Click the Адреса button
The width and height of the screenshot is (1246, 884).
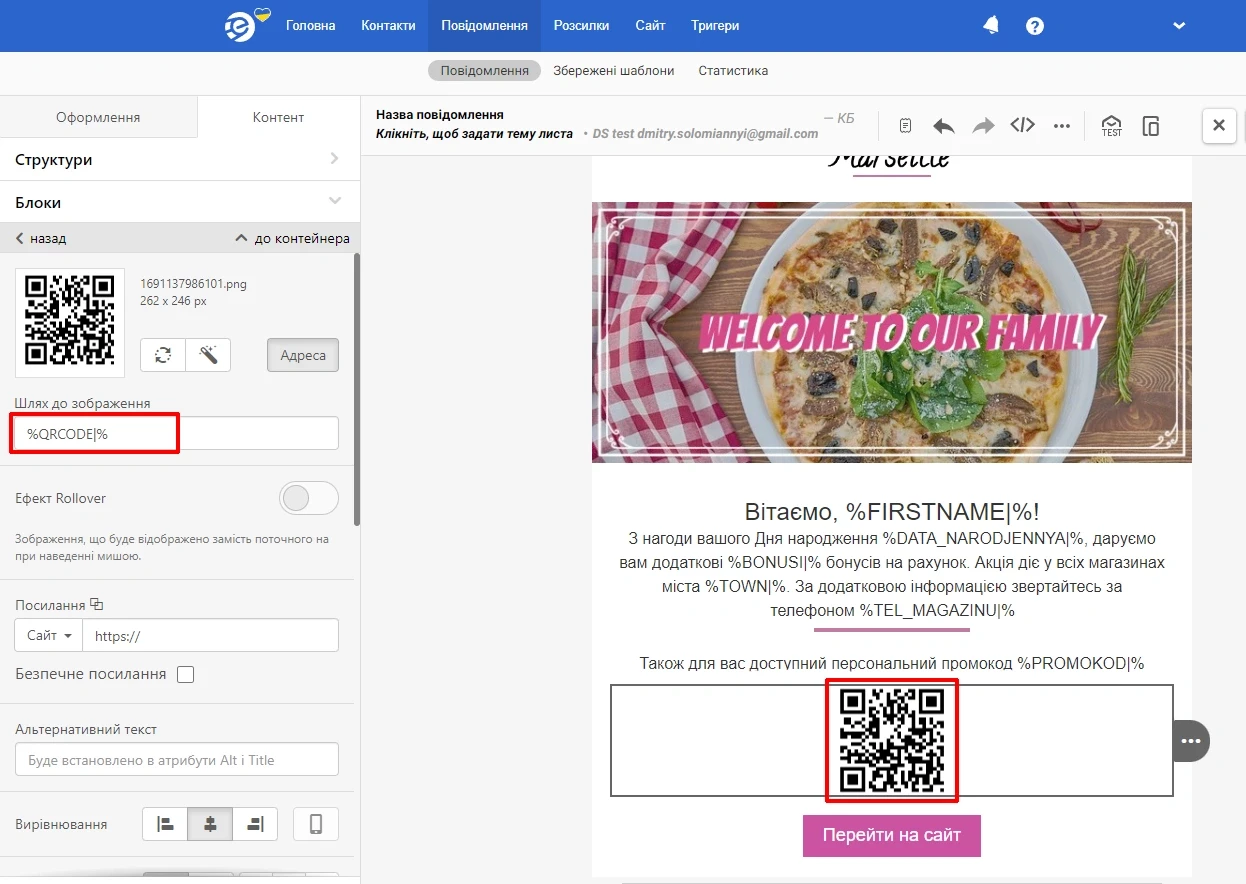[303, 355]
